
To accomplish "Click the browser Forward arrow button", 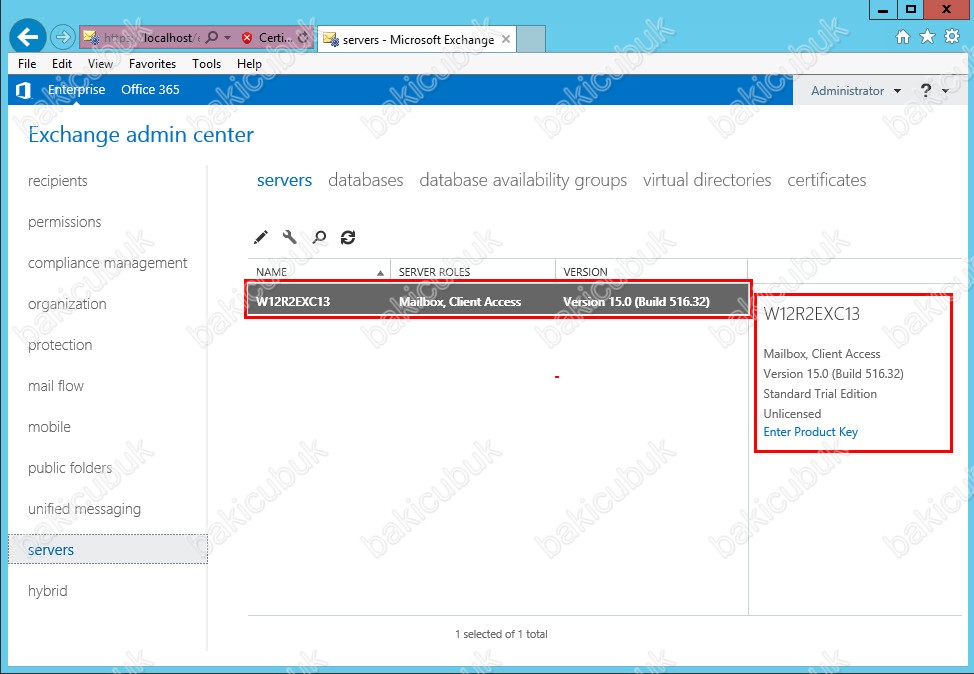I will pos(62,37).
